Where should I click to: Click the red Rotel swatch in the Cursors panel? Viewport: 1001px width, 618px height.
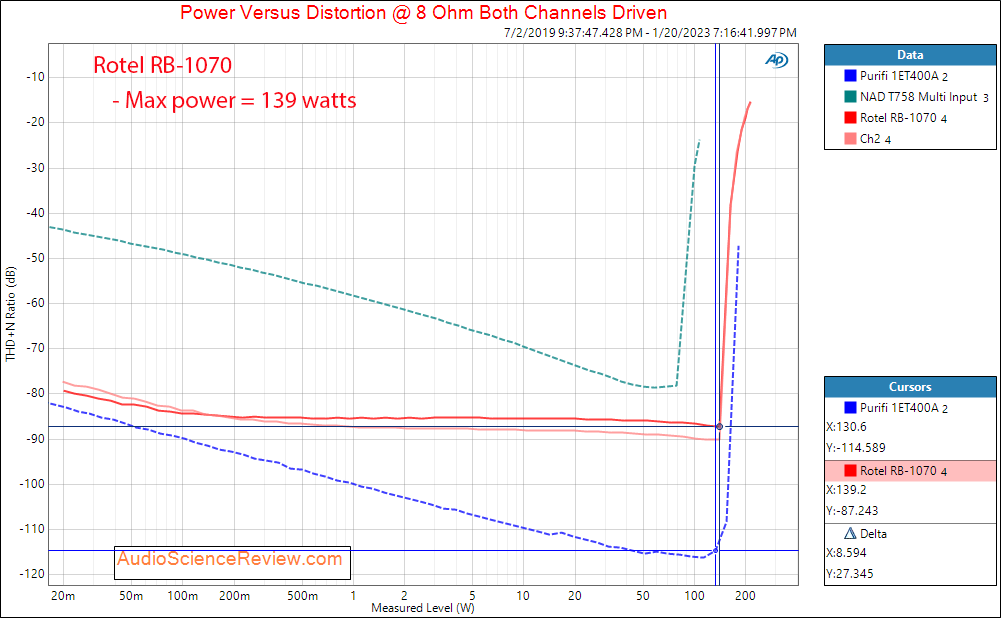(850, 471)
